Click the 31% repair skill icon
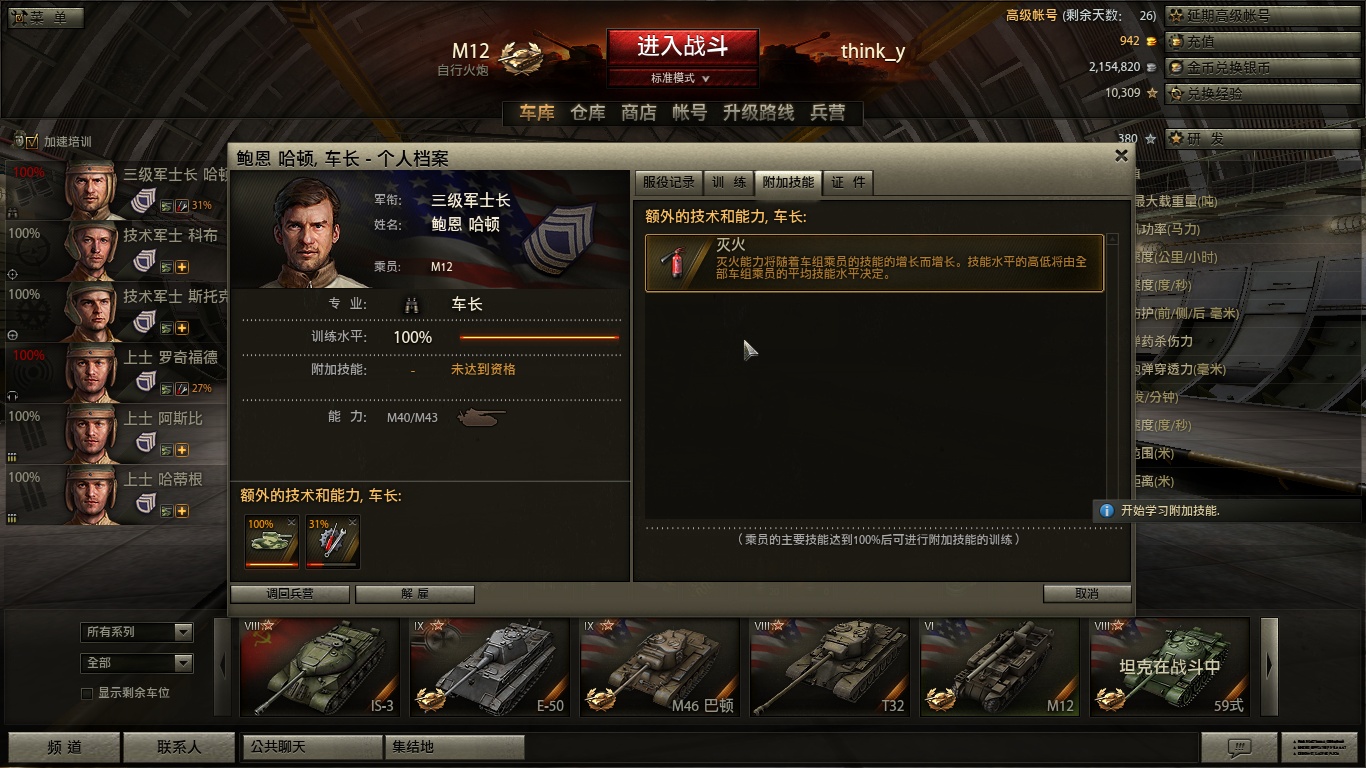The height and width of the screenshot is (768, 1366). [332, 542]
